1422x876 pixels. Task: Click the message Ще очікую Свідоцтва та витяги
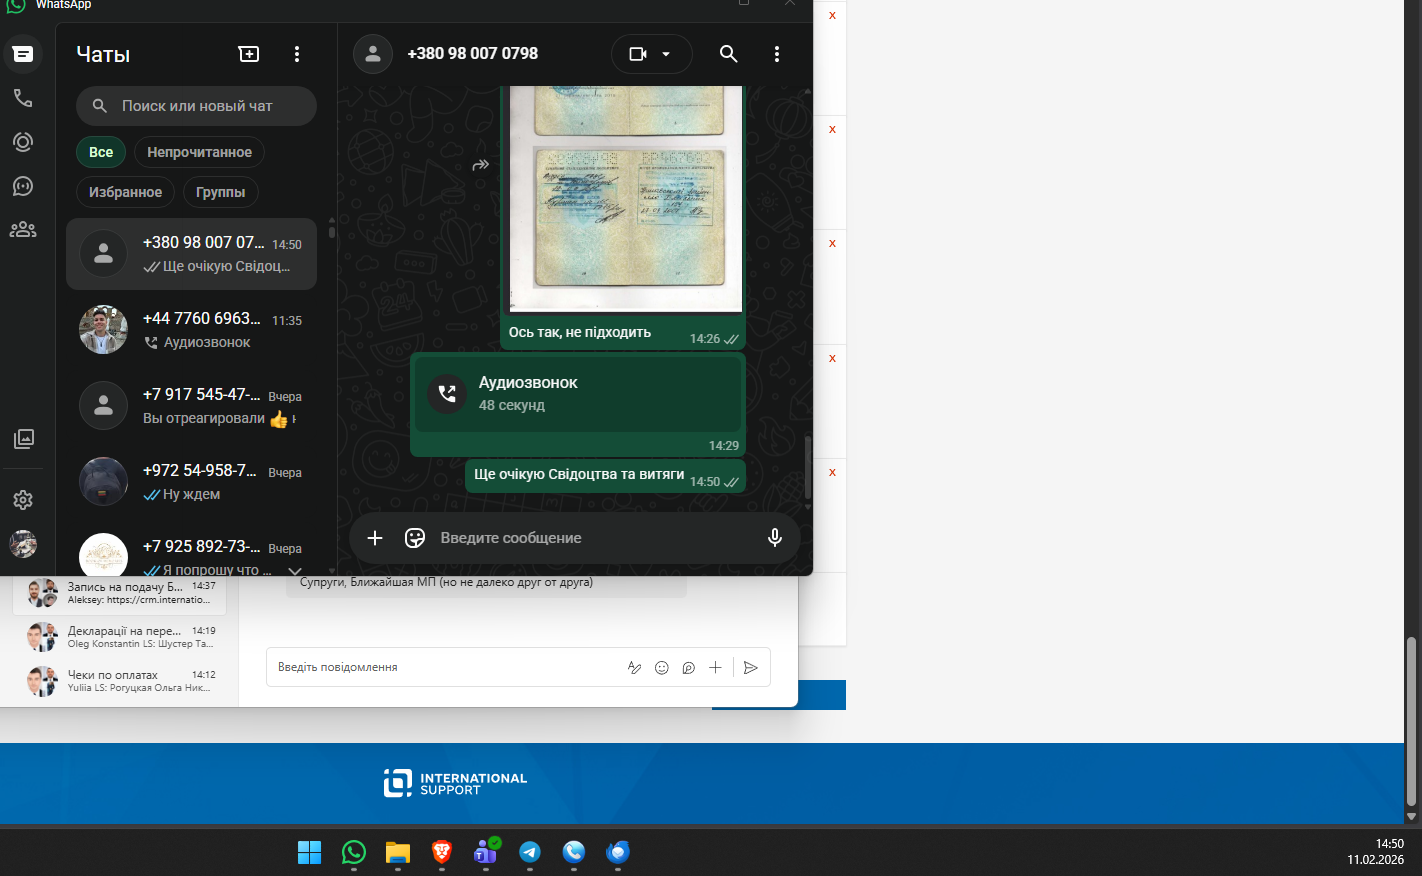[x=579, y=474]
